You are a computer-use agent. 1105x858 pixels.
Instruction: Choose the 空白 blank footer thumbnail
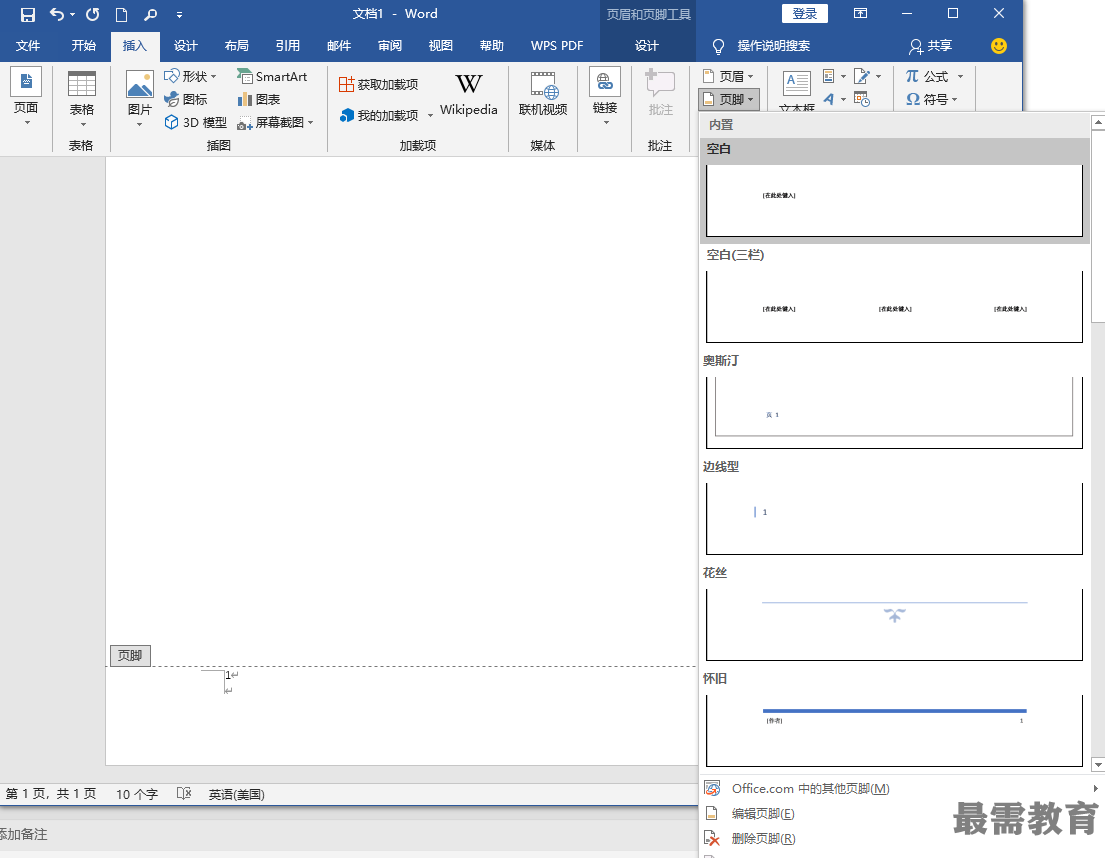pos(894,201)
